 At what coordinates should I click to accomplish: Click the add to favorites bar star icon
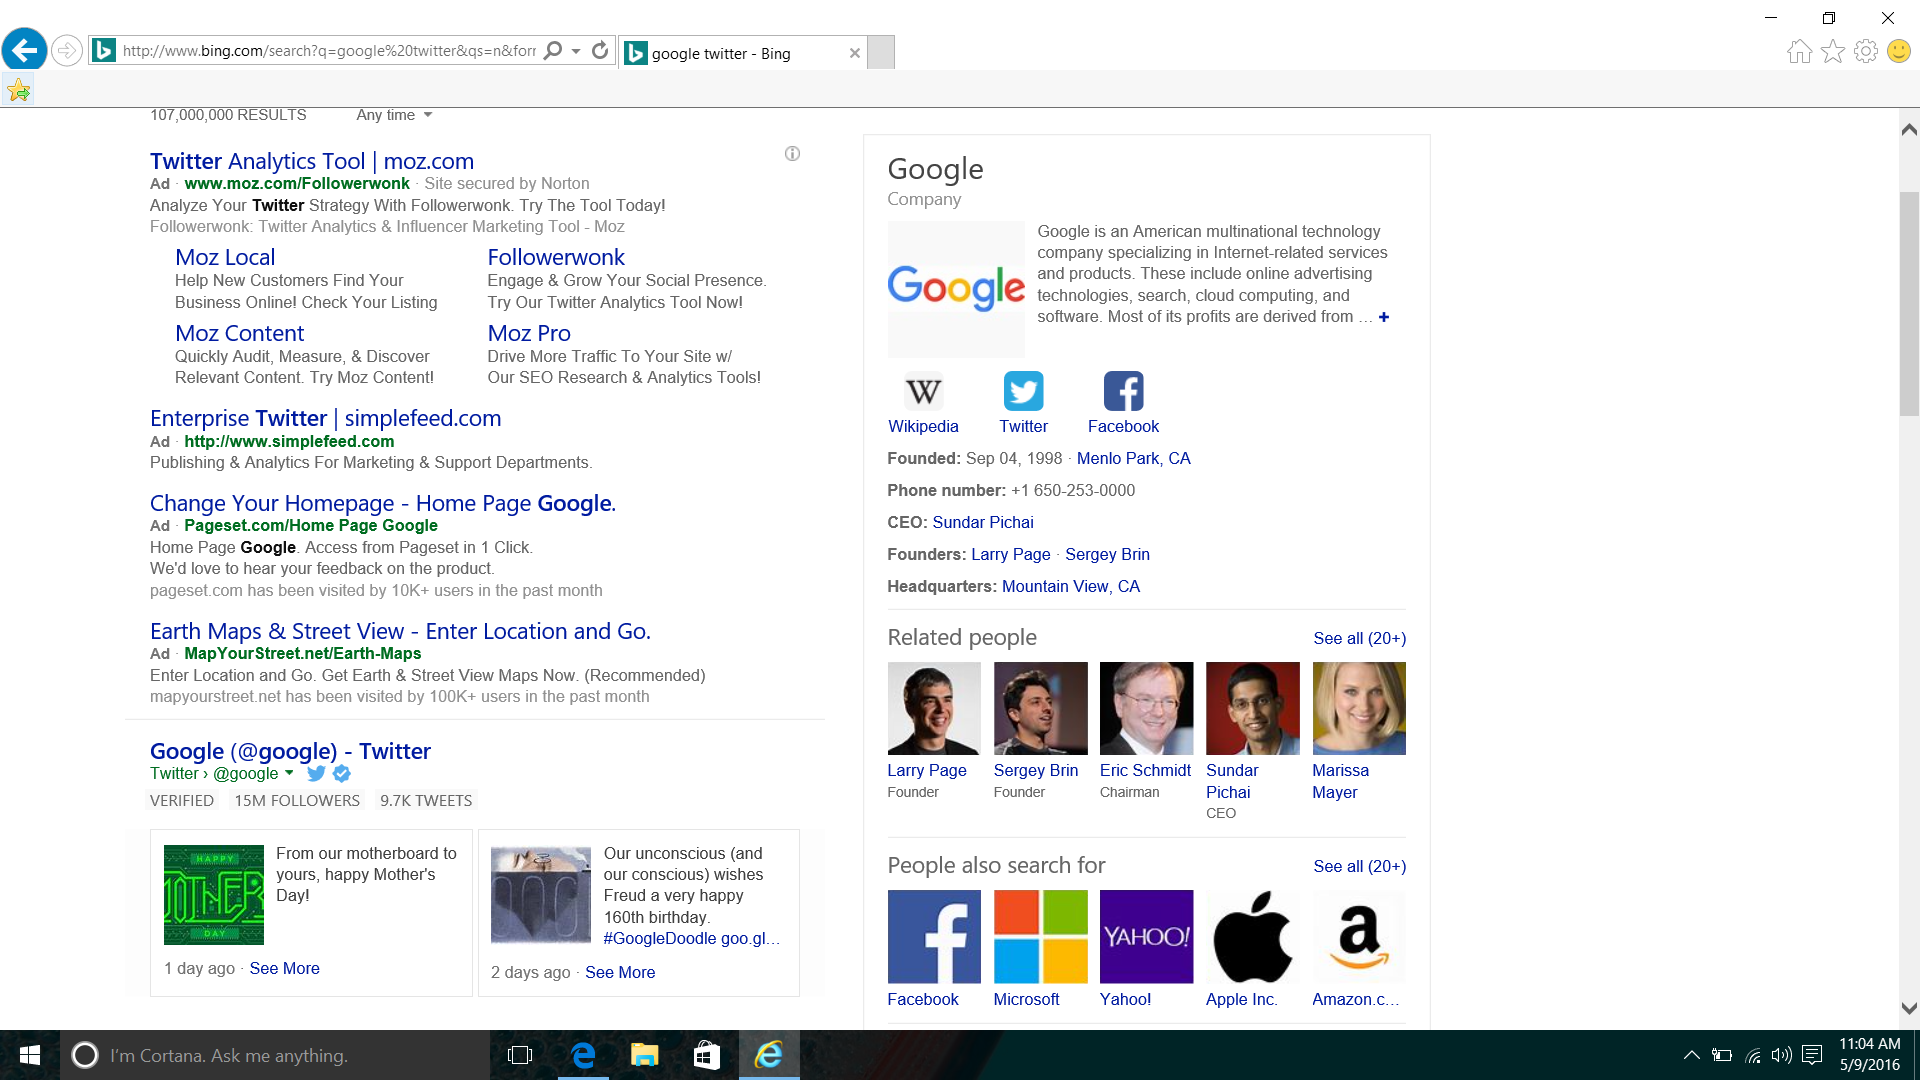pyautogui.click(x=18, y=91)
